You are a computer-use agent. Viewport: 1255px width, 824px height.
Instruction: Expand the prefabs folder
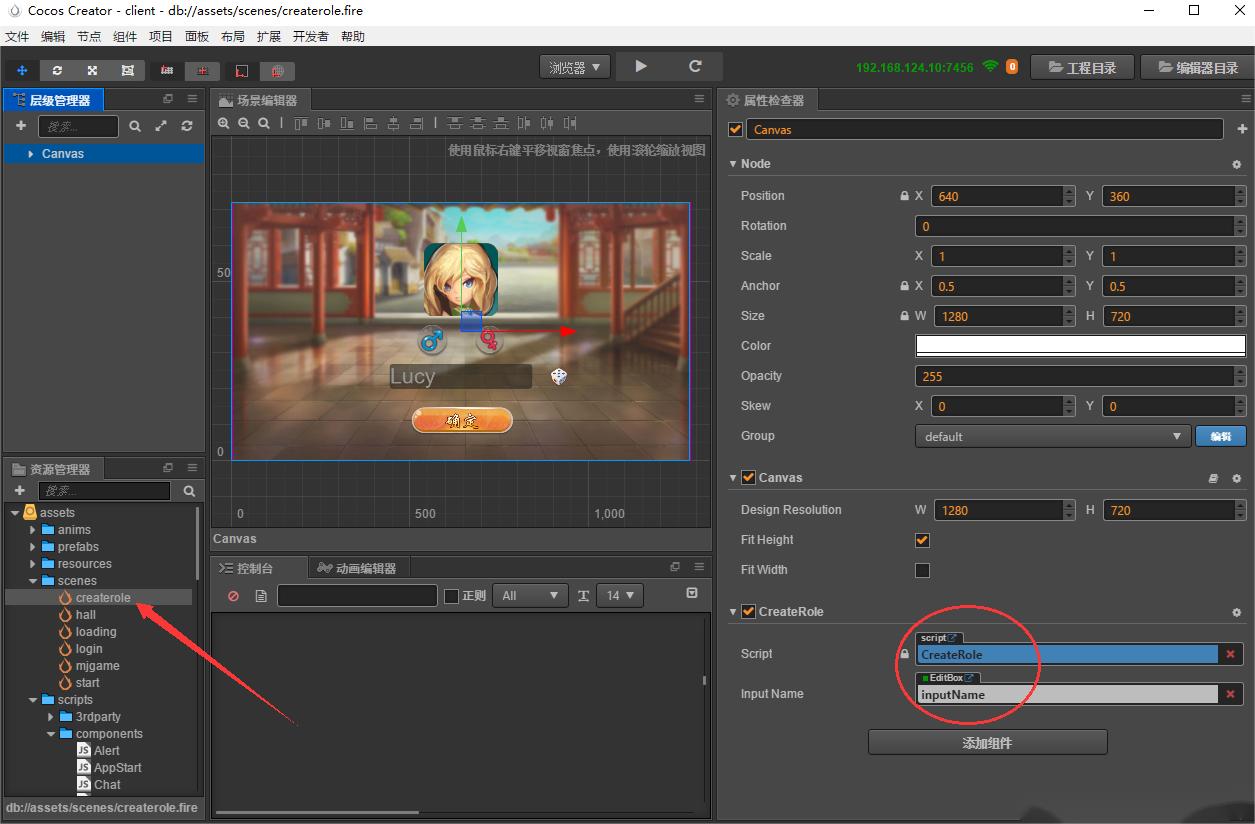point(33,547)
